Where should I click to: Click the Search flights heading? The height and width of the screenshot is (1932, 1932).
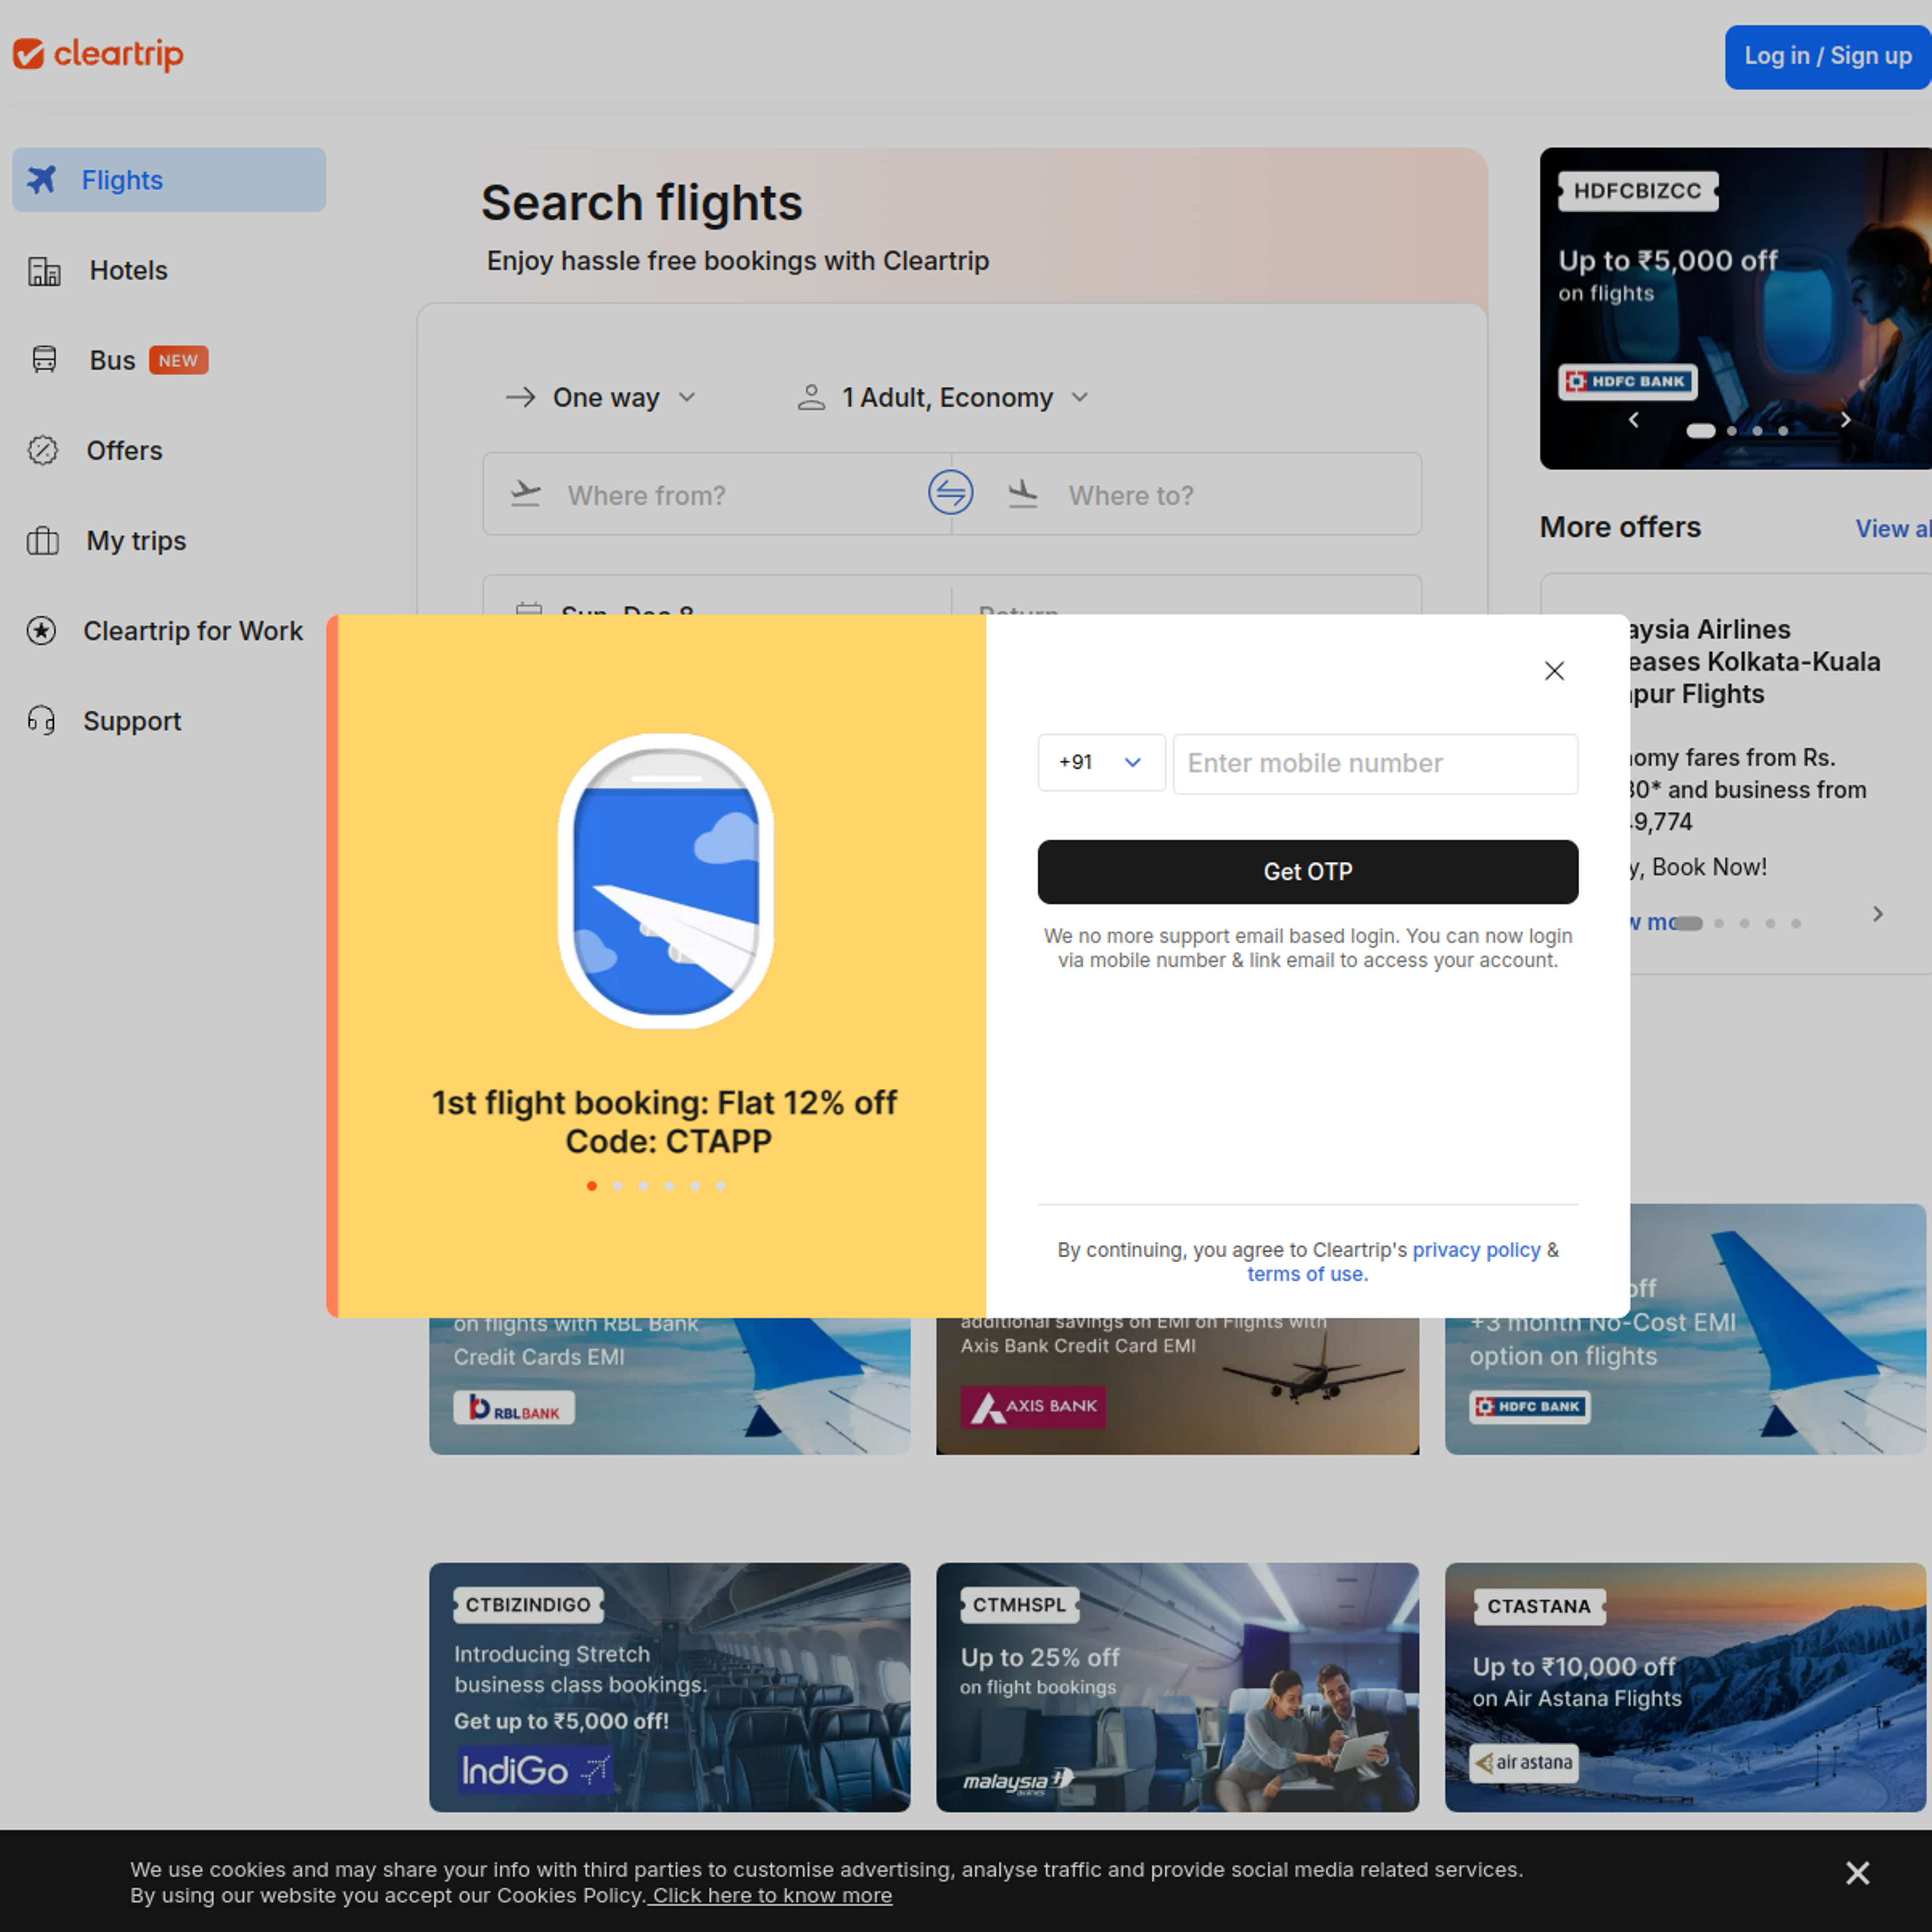(641, 203)
